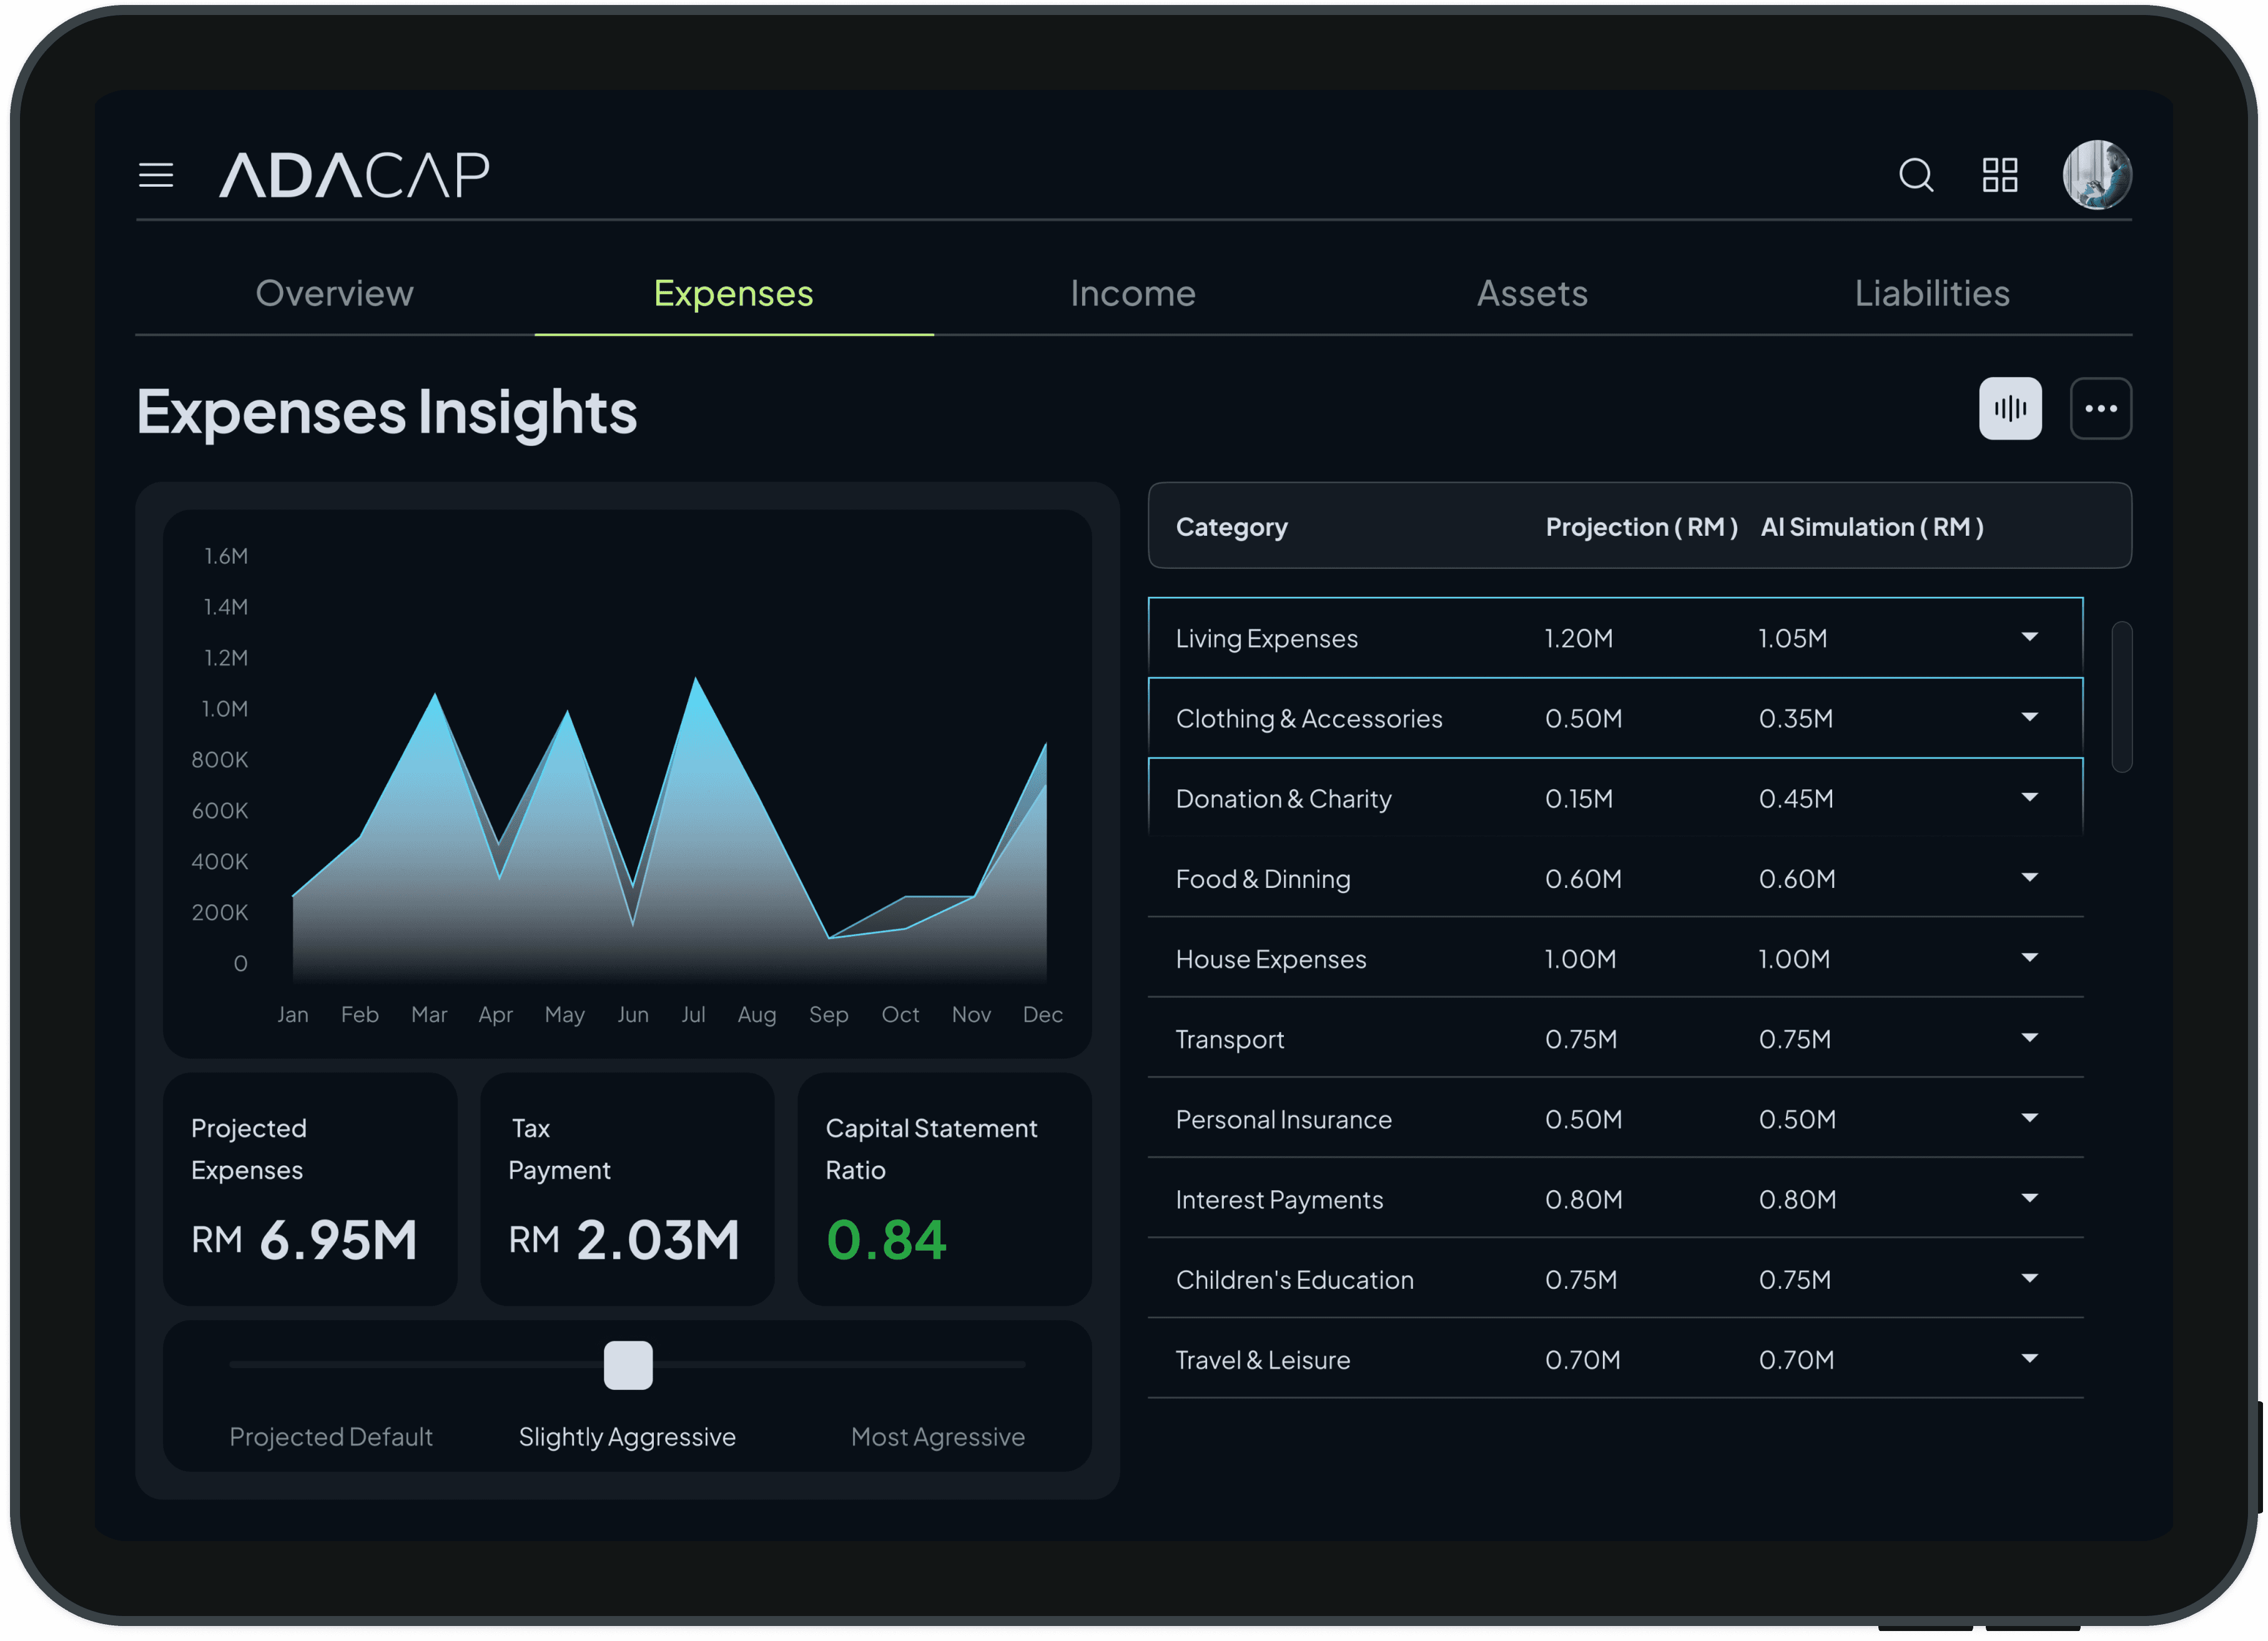Expand the Living Expenses row arrow
Viewport: 2268px width, 1641px height.
coord(2029,637)
